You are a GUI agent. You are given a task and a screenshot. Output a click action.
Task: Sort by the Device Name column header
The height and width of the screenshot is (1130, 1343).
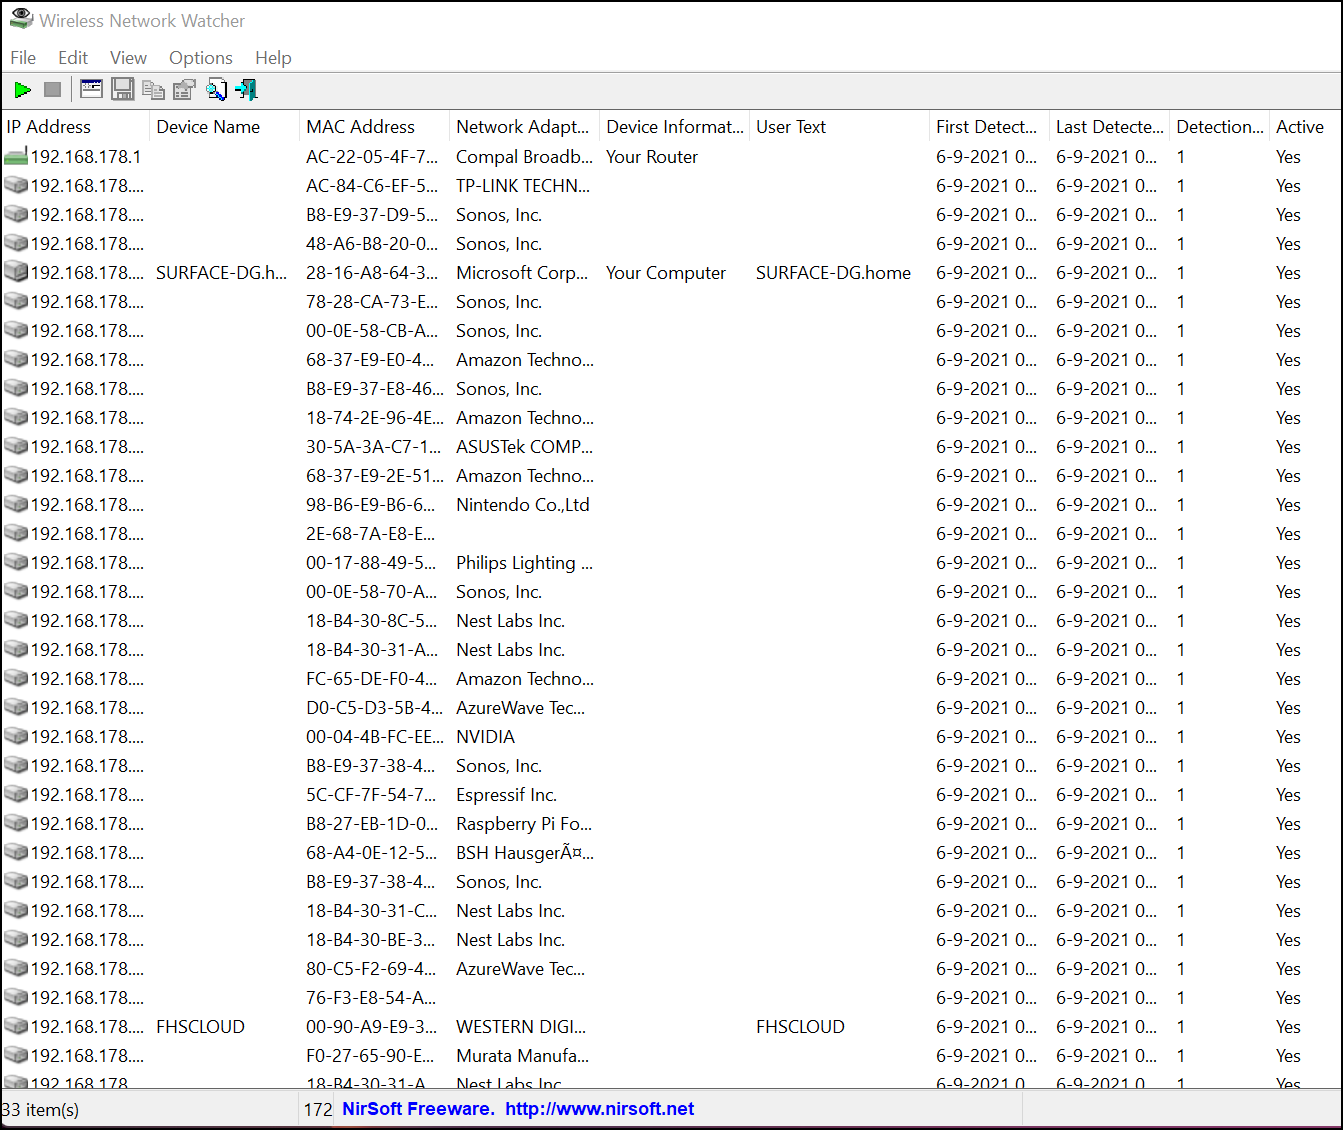225,127
